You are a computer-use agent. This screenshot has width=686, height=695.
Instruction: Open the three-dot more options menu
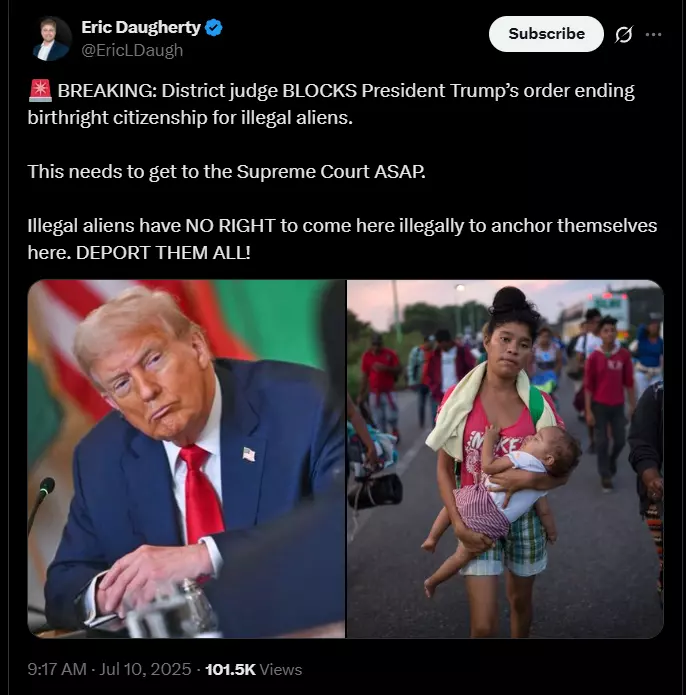[654, 35]
